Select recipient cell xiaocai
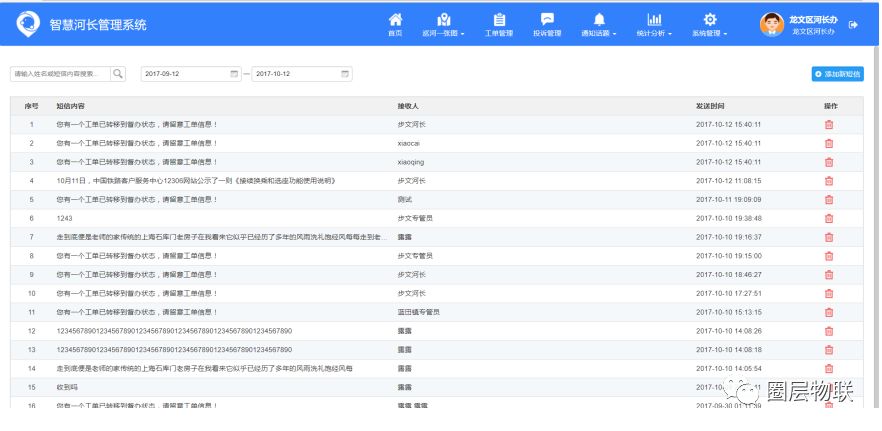Viewport: 882px width, 431px height. 409,143
